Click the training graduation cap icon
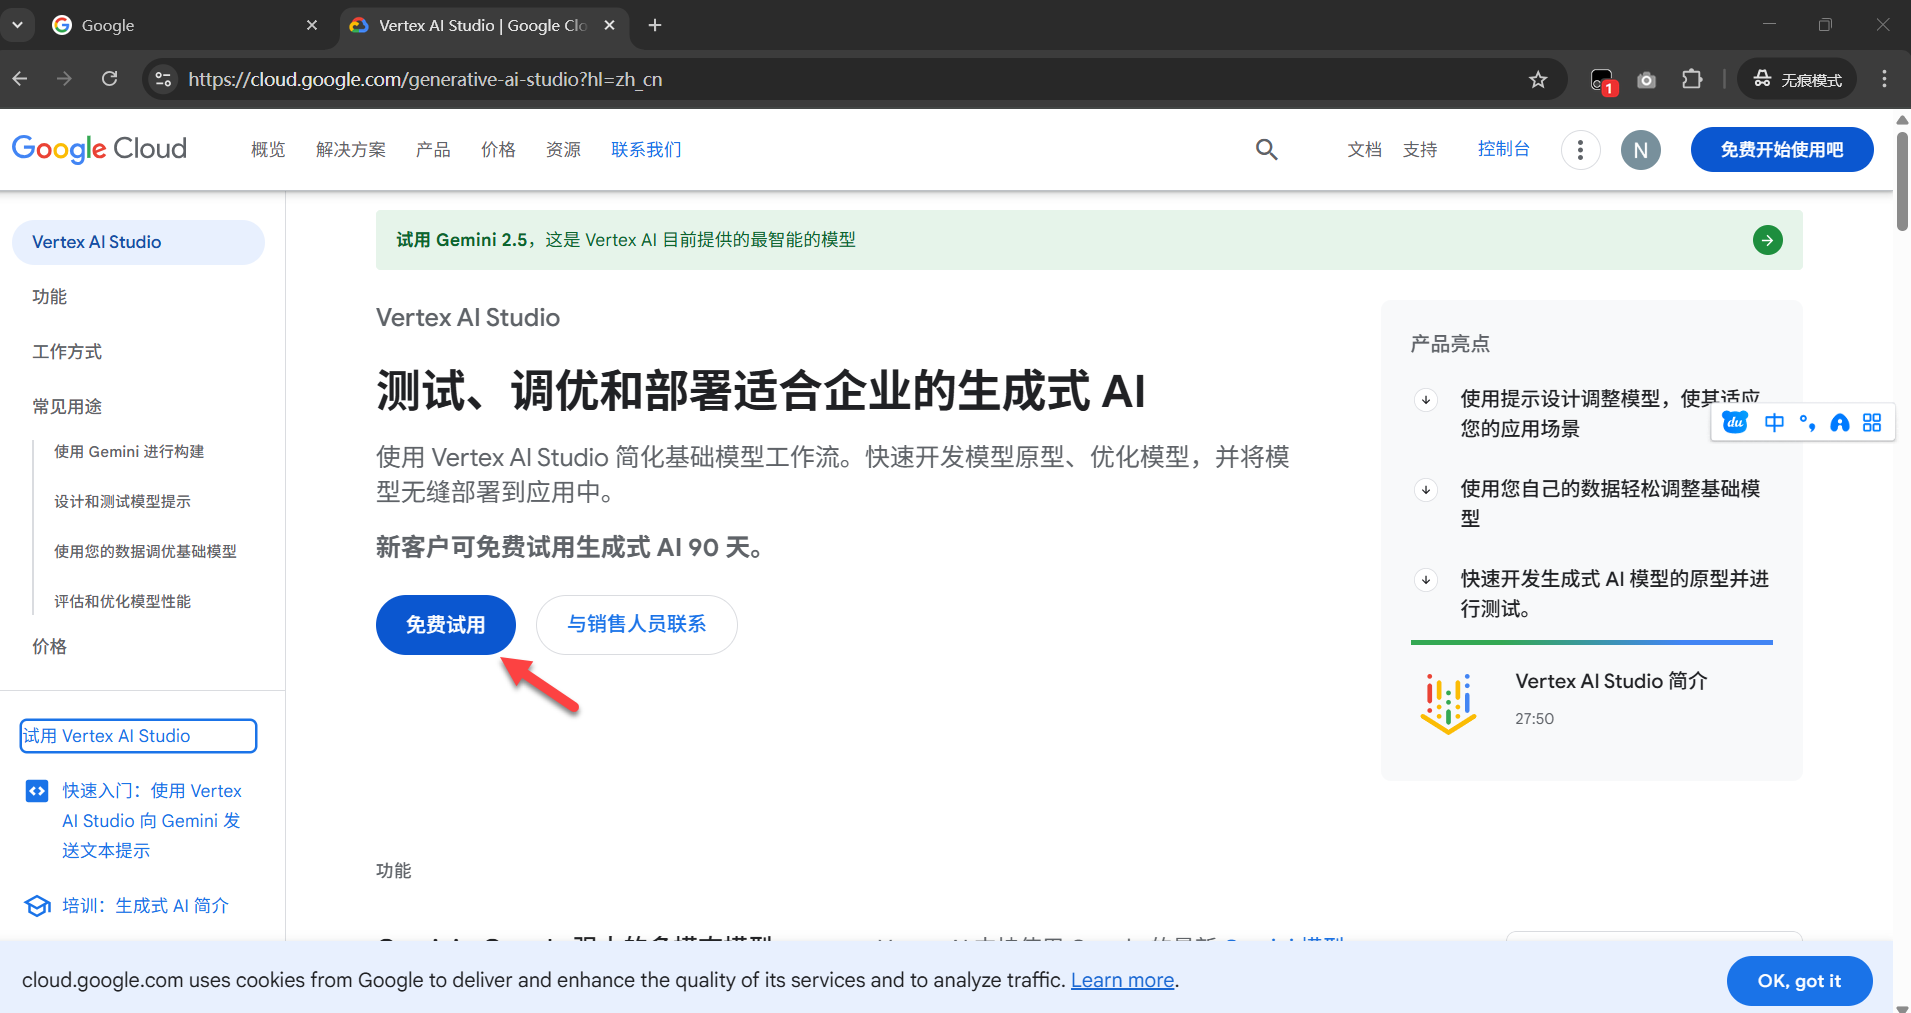Viewport: 1911px width, 1013px height. [37, 906]
